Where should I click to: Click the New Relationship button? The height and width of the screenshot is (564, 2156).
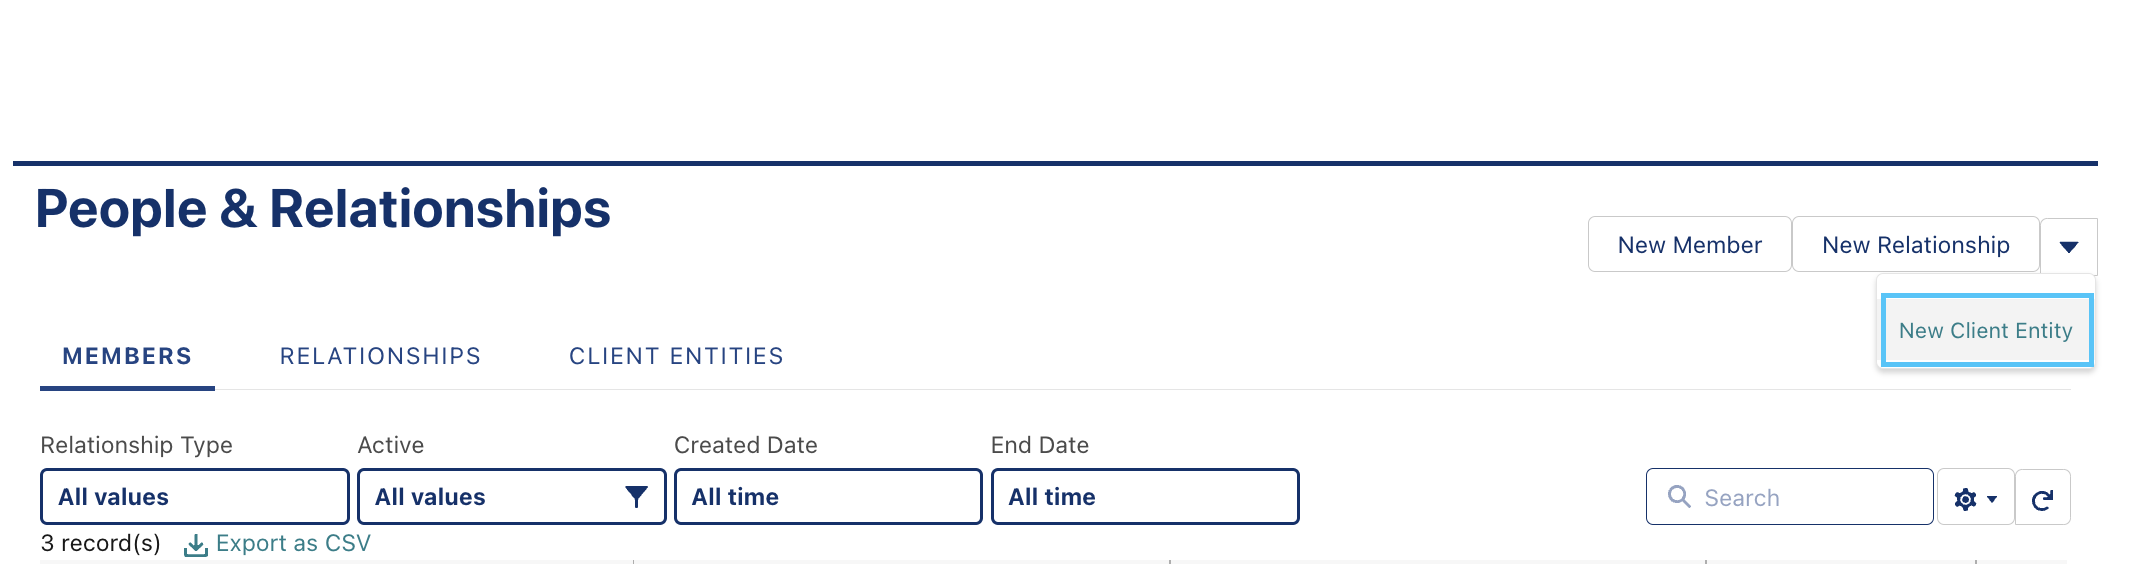pyautogui.click(x=1915, y=245)
